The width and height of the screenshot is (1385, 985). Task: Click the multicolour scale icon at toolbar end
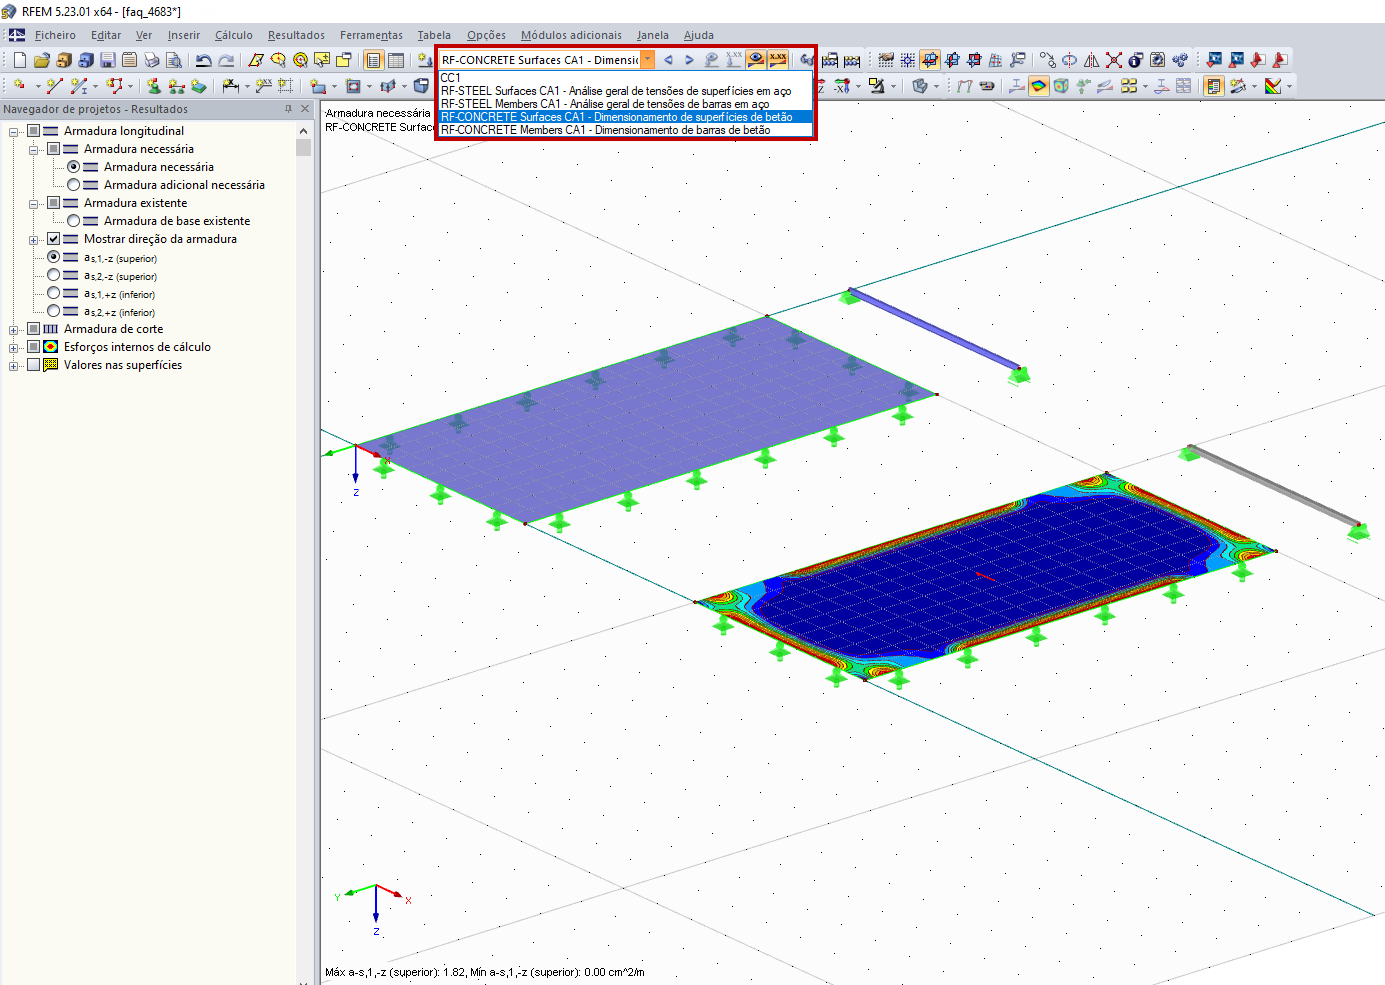point(1273,86)
